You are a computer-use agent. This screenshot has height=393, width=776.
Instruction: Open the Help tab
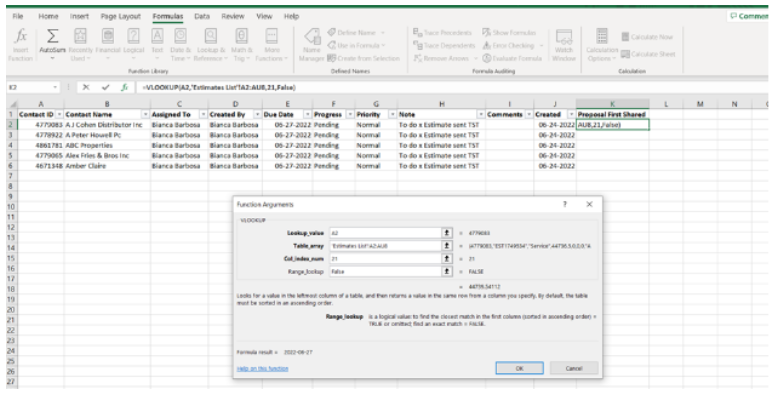click(291, 16)
